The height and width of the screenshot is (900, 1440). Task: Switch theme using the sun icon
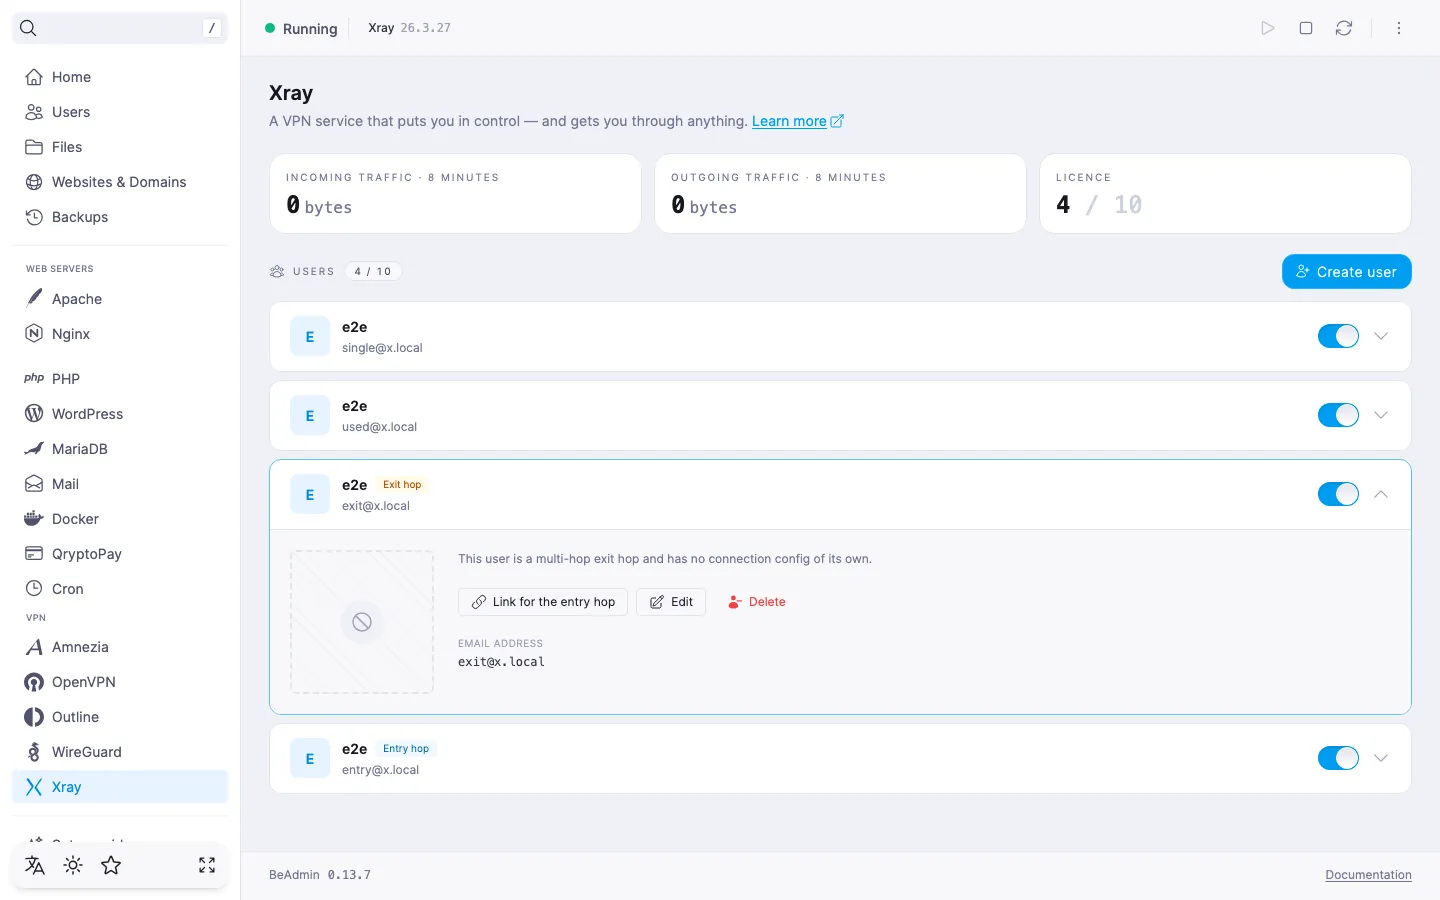73,866
